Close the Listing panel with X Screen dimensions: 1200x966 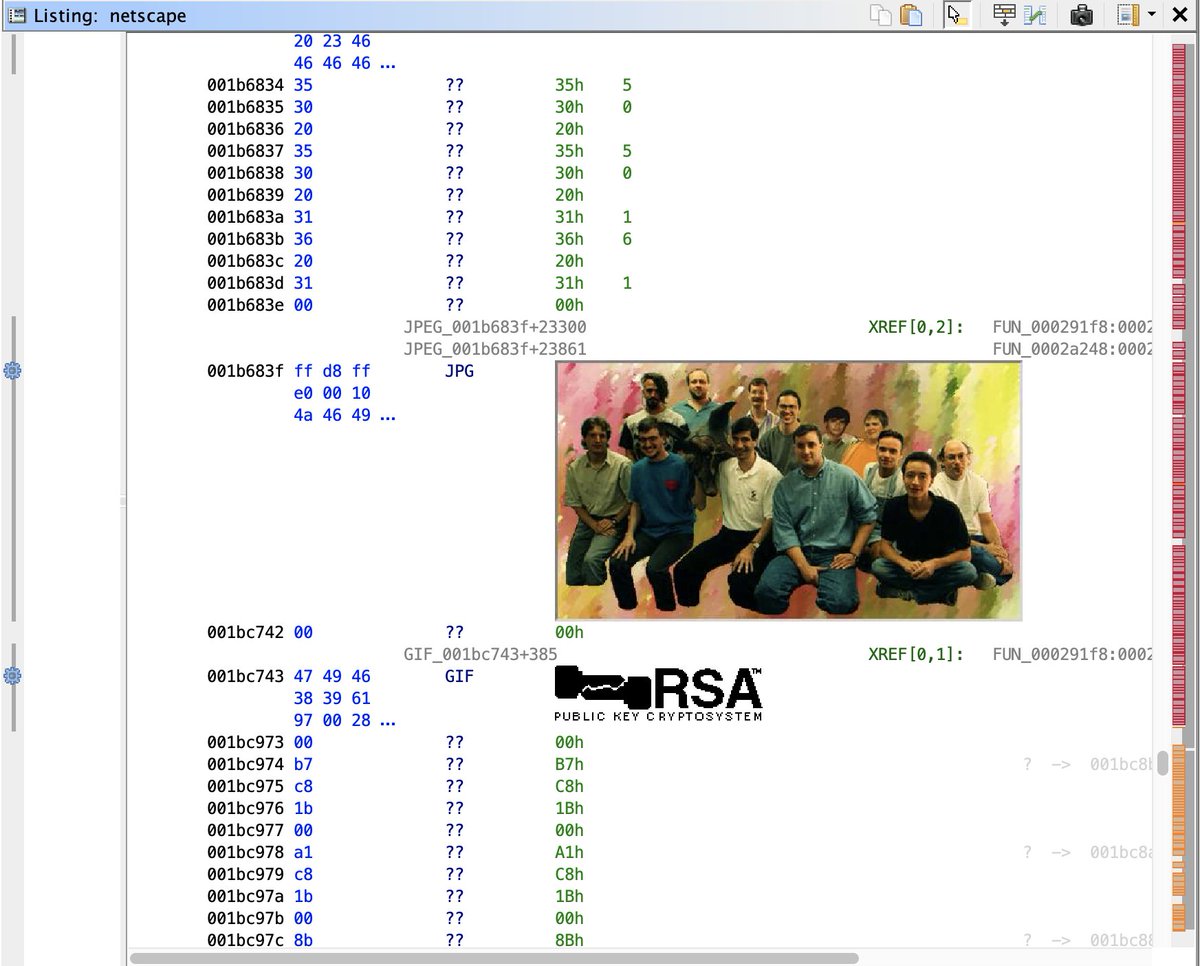1179,15
